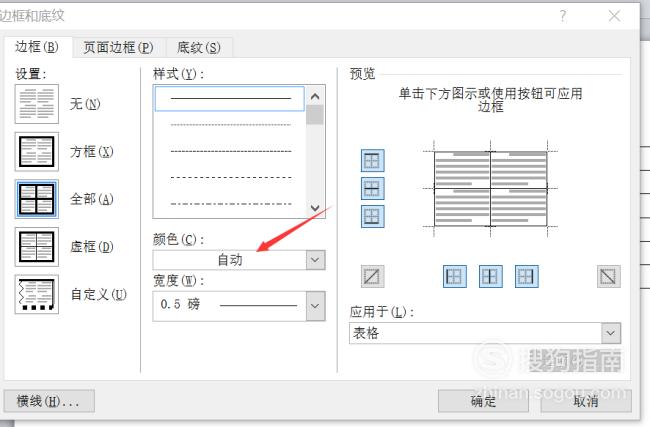The image size is (650, 427).
Task: Click style list scroll-down arrow
Action: [x=315, y=208]
